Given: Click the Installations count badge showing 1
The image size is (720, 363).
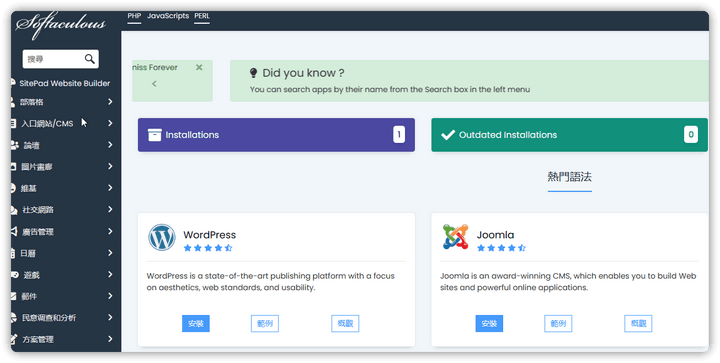Looking at the screenshot, I should pos(399,135).
